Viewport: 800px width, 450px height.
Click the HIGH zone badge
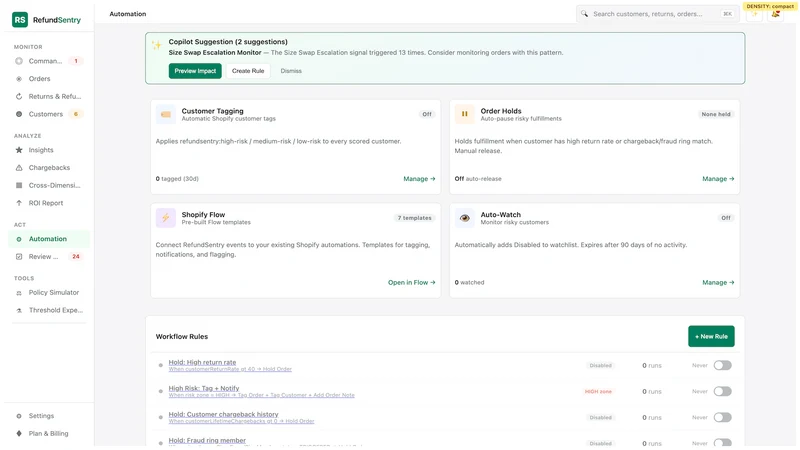pos(598,392)
